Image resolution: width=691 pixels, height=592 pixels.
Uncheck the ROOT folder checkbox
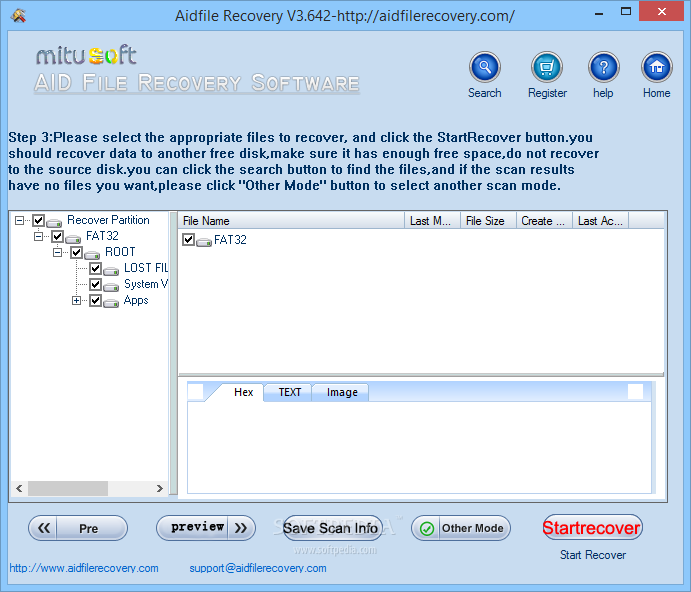(x=76, y=252)
